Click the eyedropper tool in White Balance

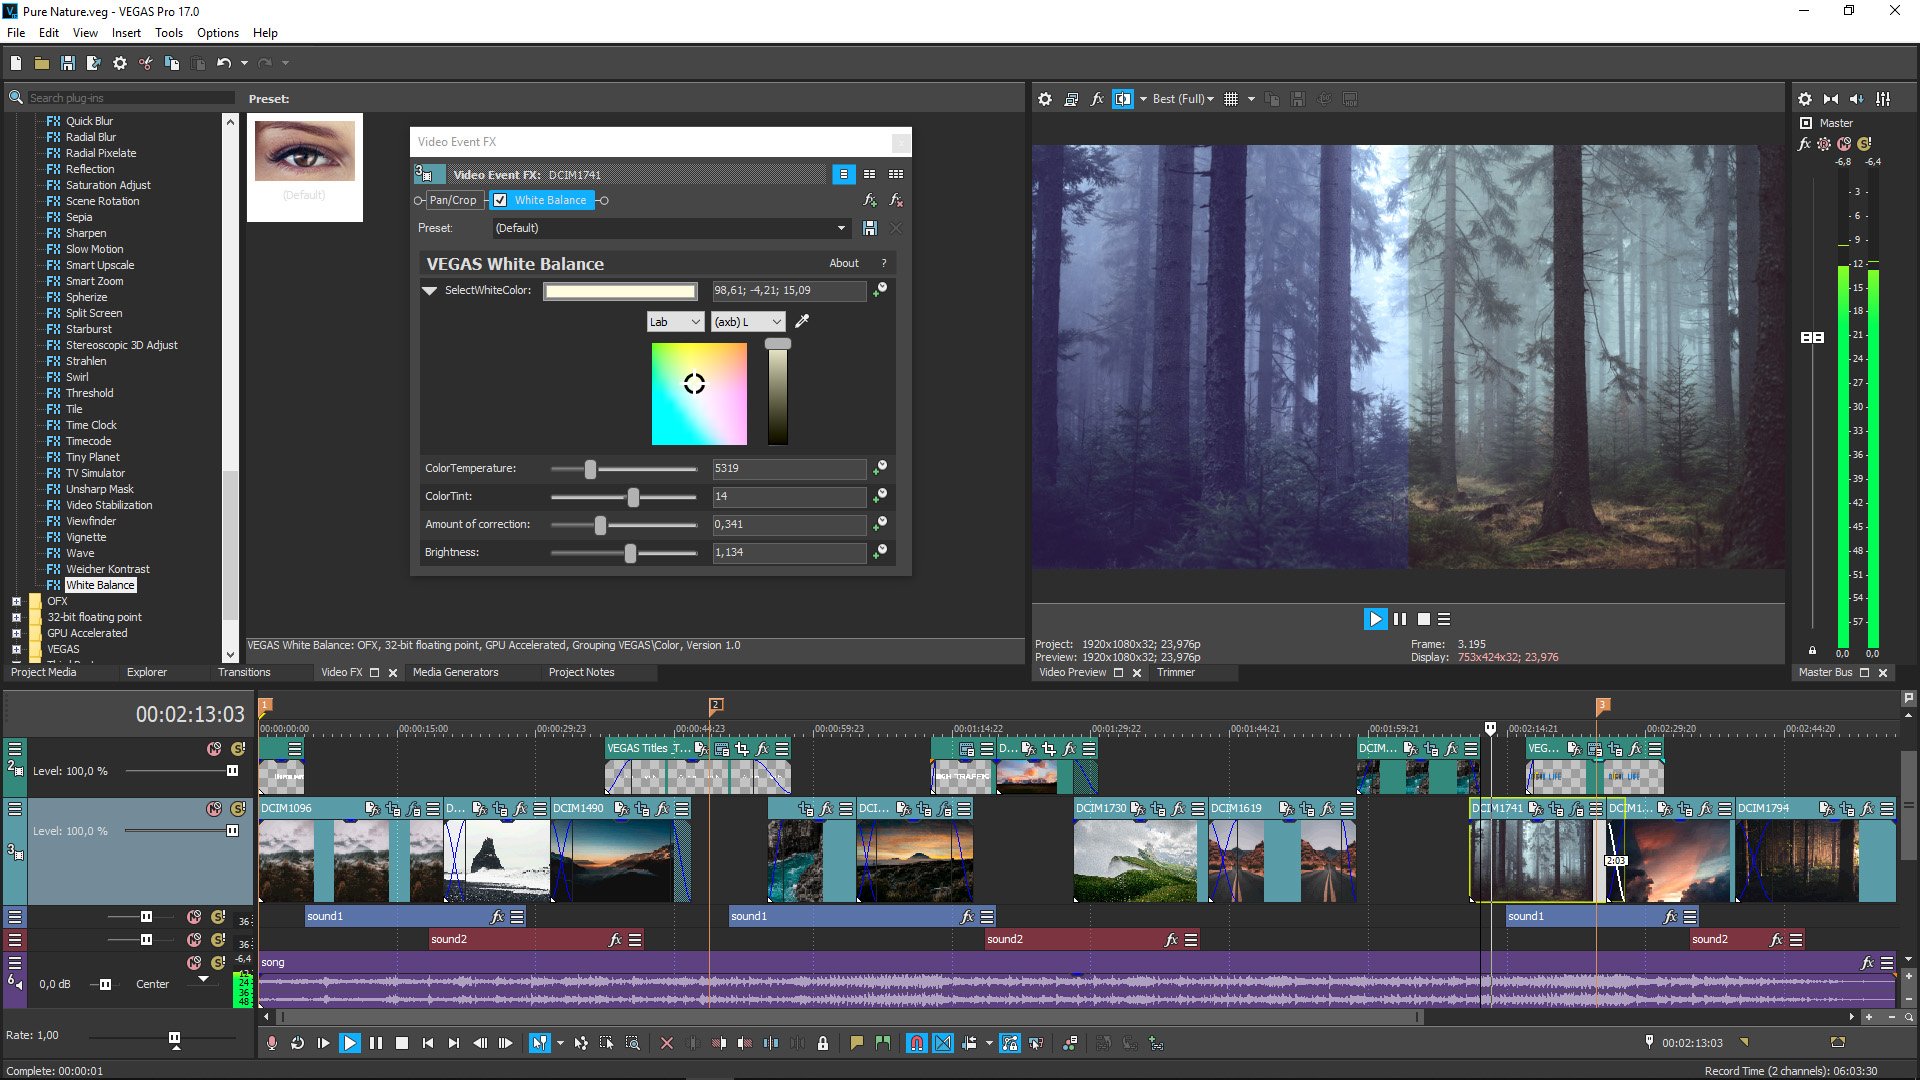click(802, 321)
